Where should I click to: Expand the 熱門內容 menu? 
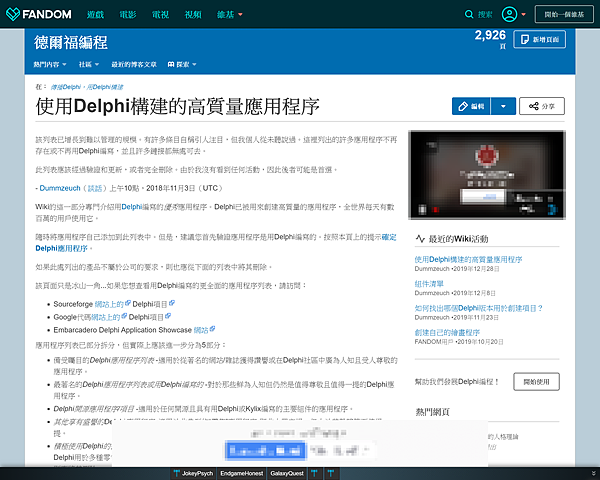coord(50,64)
